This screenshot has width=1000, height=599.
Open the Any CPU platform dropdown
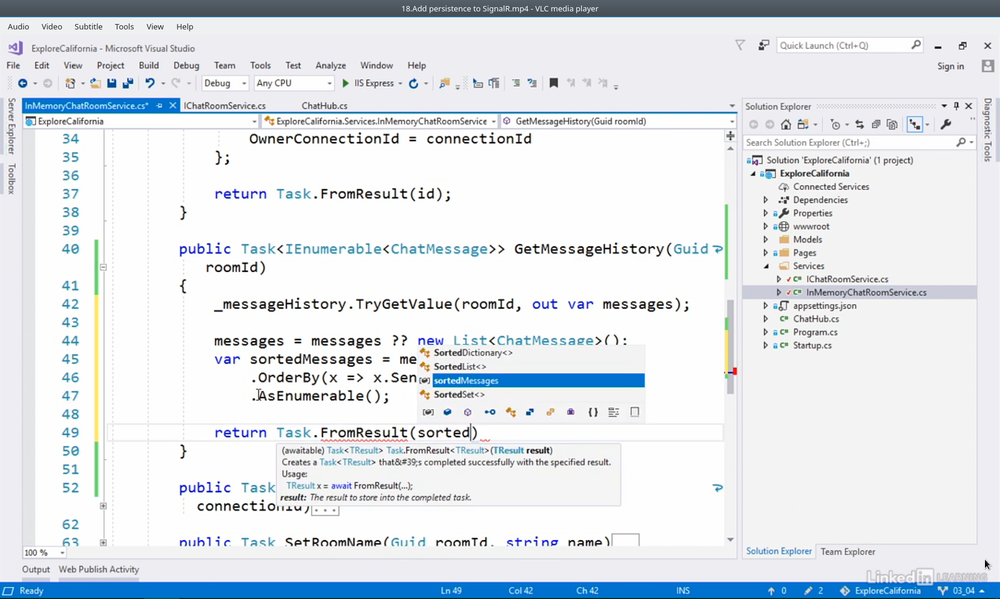tap(293, 84)
